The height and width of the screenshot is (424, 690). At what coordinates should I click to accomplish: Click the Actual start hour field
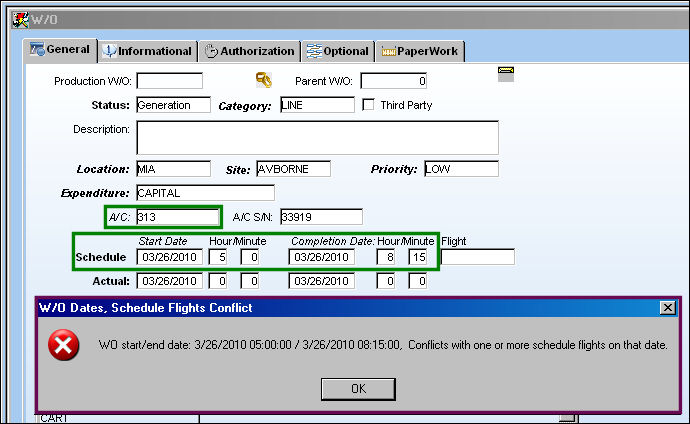[x=217, y=281]
